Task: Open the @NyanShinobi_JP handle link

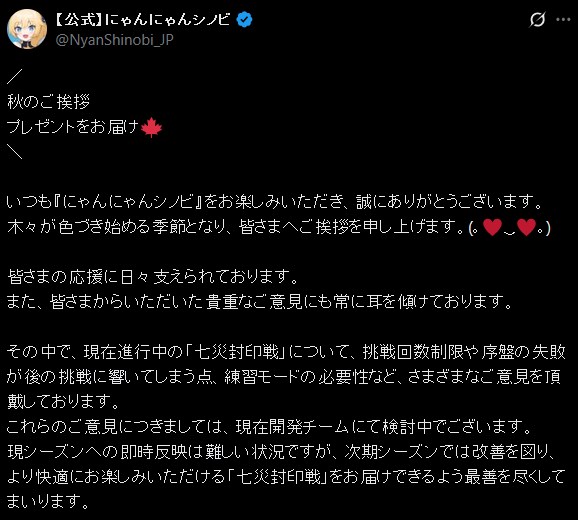Action: 114,39
